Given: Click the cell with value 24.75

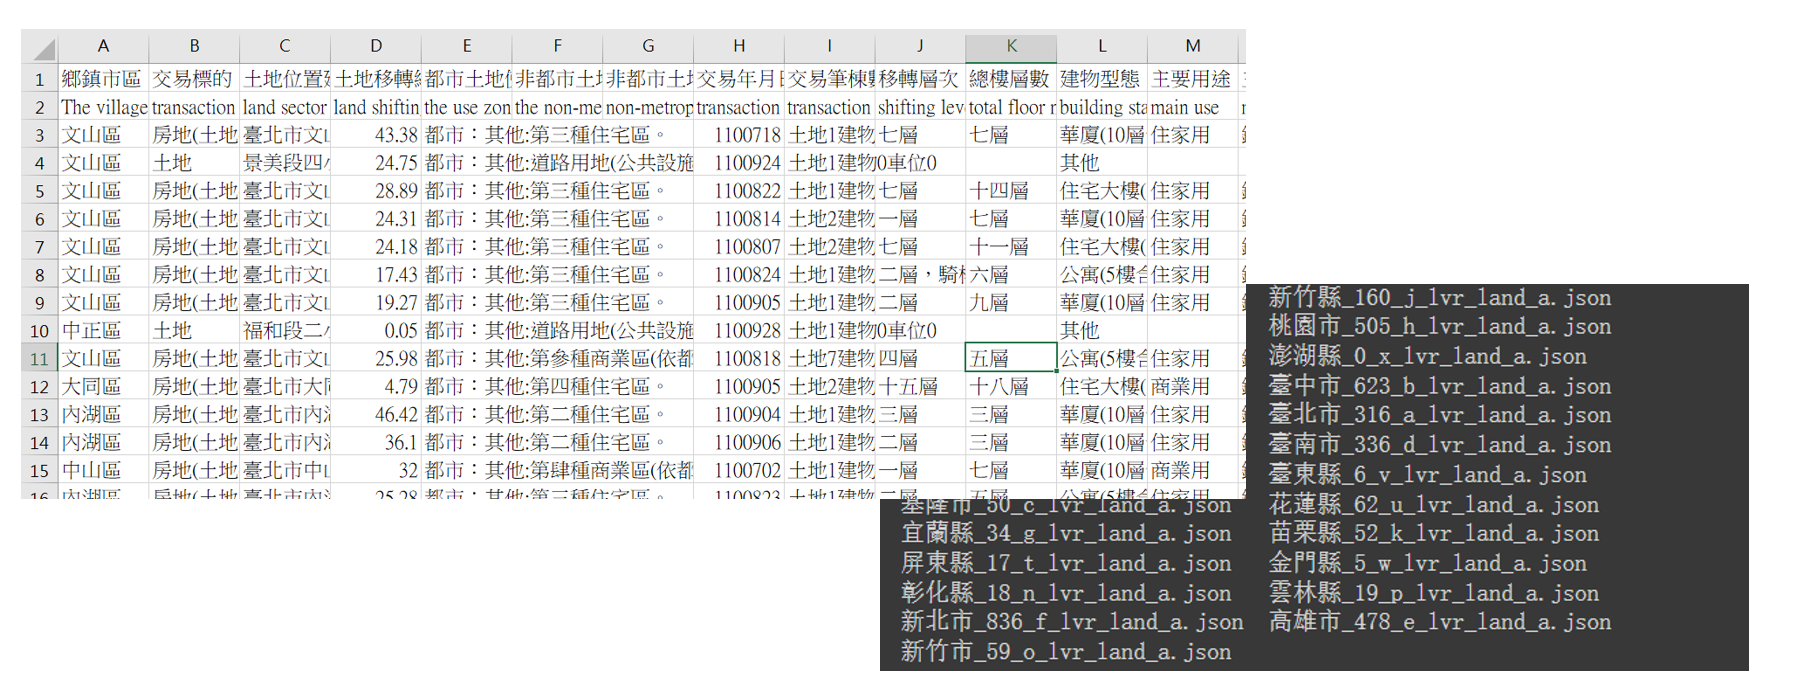Looking at the screenshot, I should (x=376, y=163).
